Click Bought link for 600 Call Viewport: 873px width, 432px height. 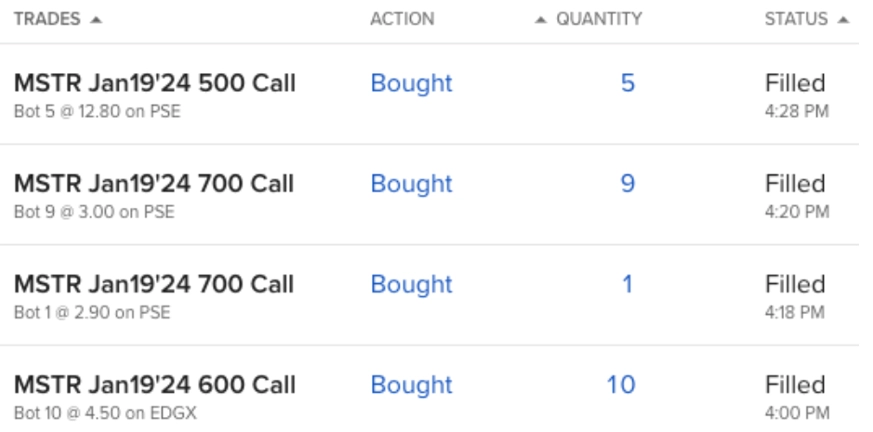411,385
